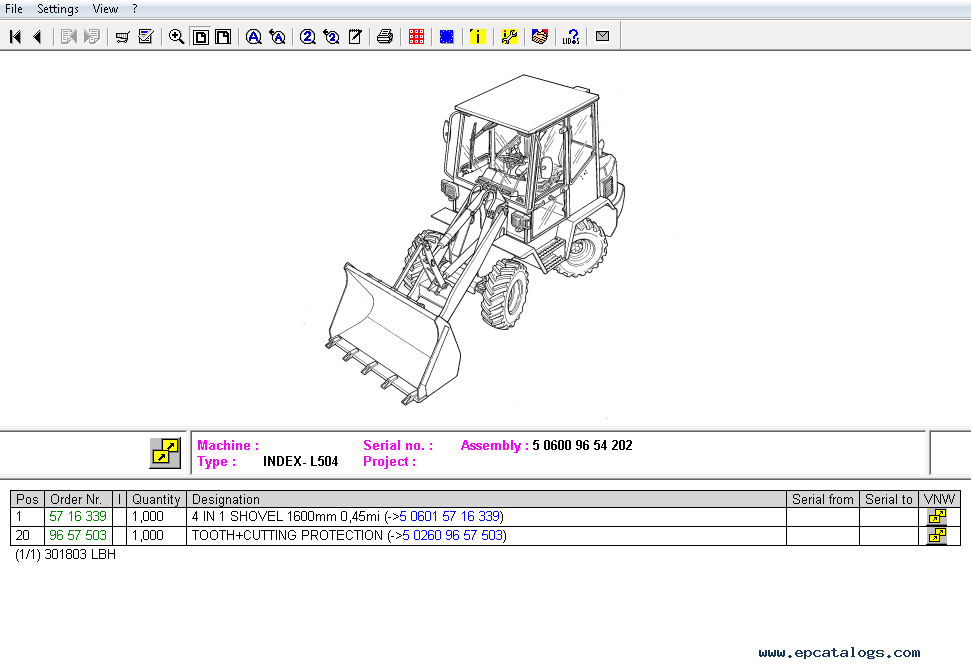Open the shopping cart from the toolbar

[123, 37]
